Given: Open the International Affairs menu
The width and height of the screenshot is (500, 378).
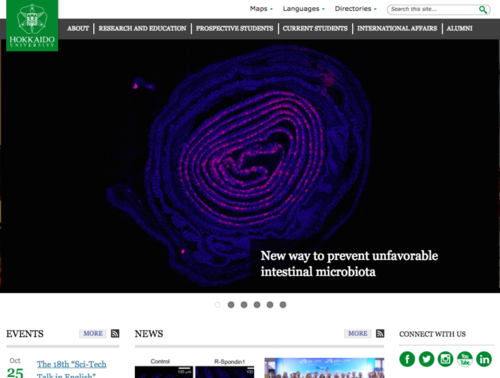Looking at the screenshot, I should [397, 28].
